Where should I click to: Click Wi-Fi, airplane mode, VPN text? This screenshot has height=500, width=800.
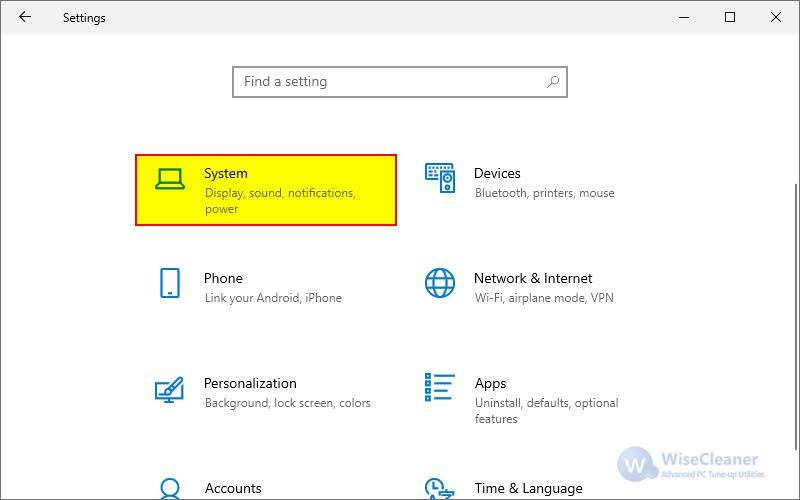tap(544, 298)
